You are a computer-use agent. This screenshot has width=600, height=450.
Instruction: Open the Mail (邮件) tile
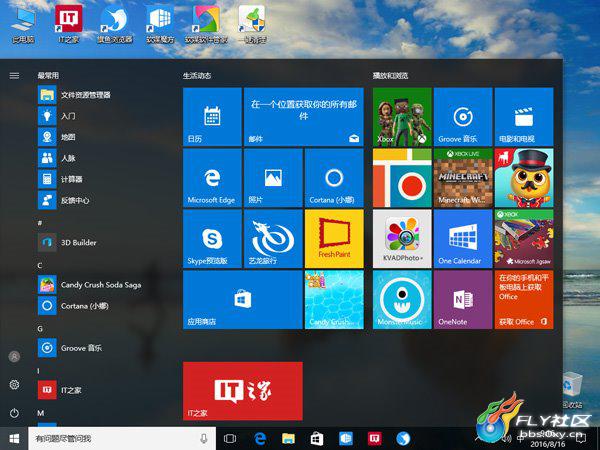[304, 117]
